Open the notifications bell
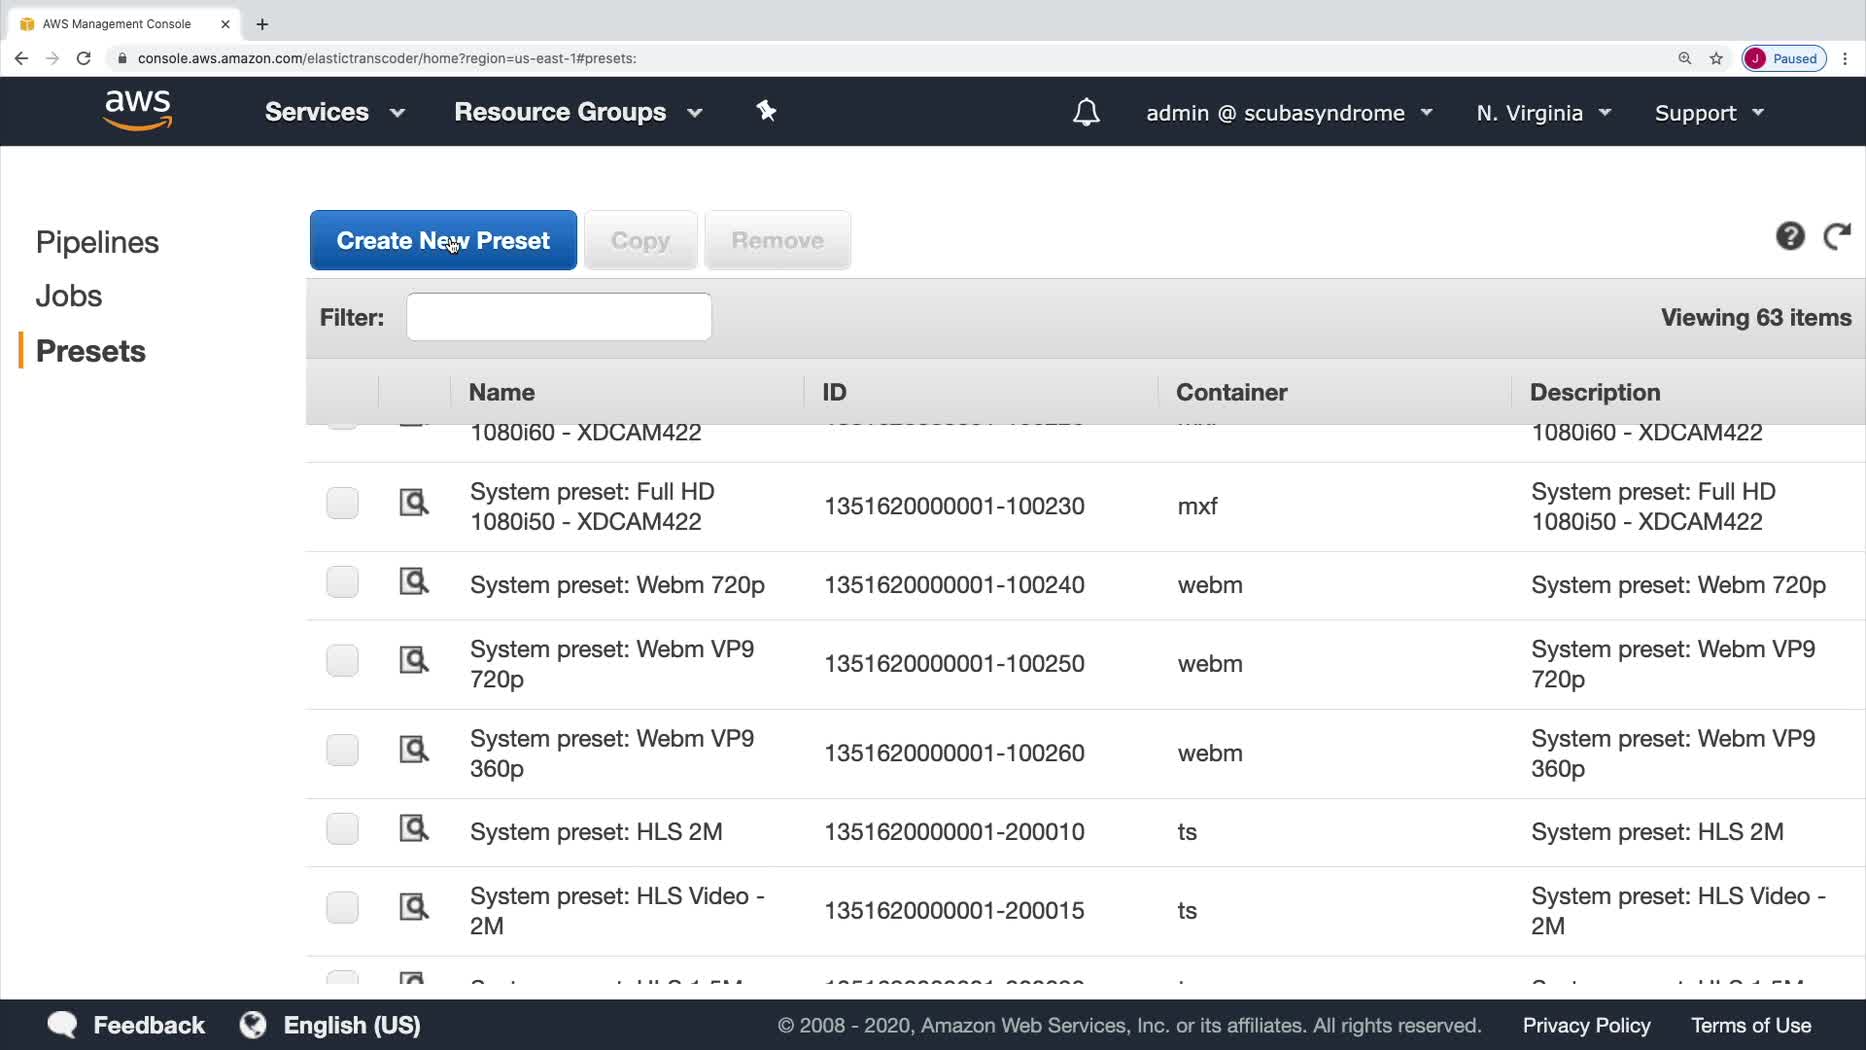The height and width of the screenshot is (1050, 1866). coord(1086,112)
